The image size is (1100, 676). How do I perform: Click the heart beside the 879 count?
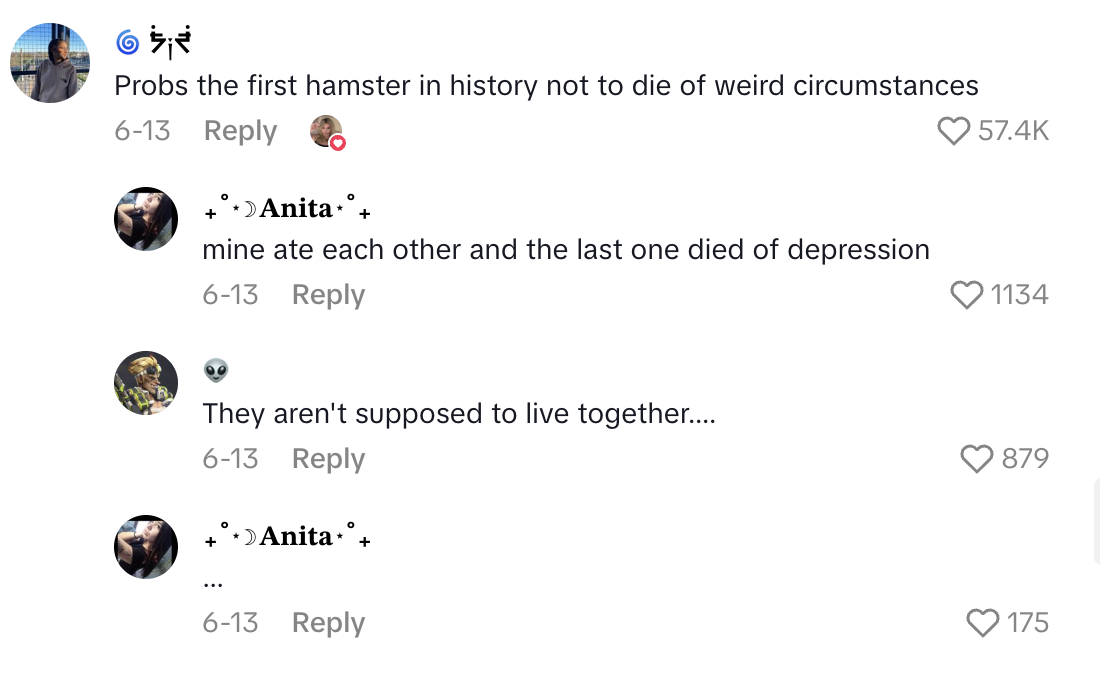(x=977, y=459)
